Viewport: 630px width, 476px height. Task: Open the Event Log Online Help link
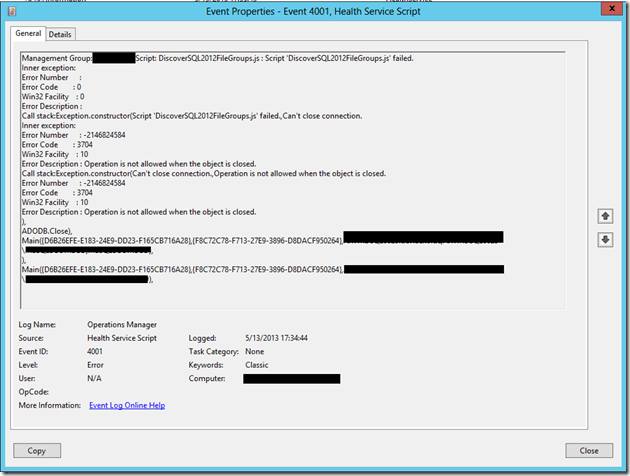[127, 405]
